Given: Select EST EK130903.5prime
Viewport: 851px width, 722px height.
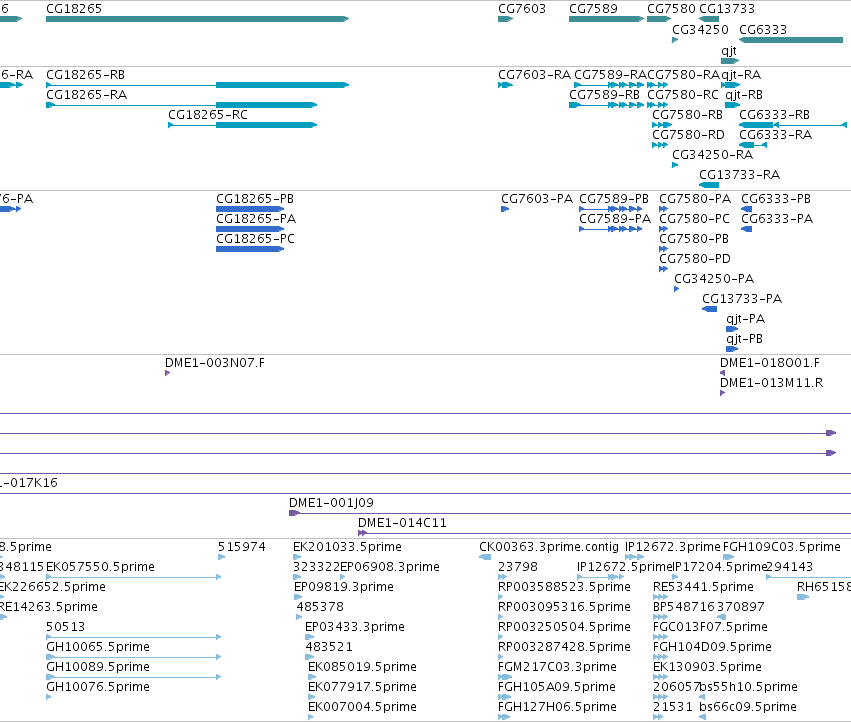Looking at the screenshot, I should [x=707, y=667].
